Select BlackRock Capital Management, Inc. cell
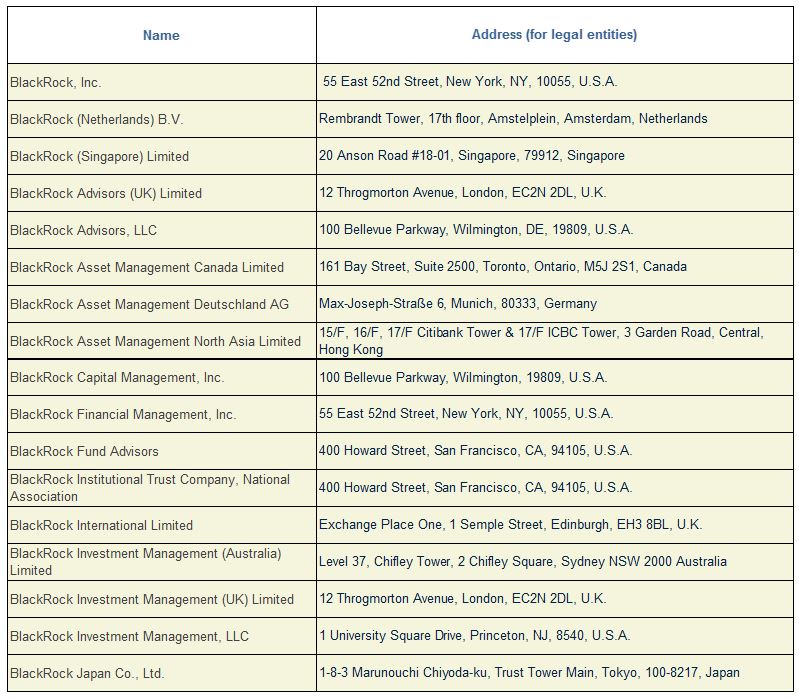The height and width of the screenshot is (699, 799). click(x=162, y=378)
